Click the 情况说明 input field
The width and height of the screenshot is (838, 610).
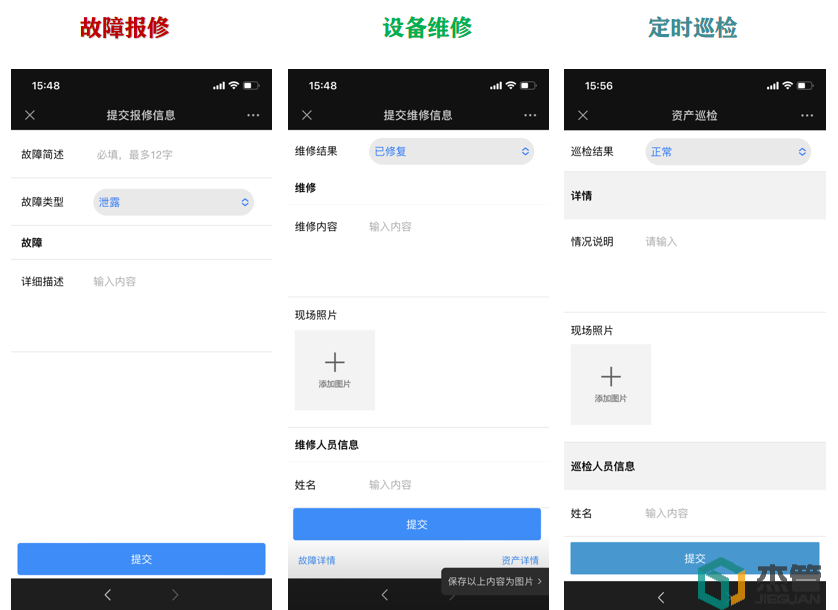point(731,270)
